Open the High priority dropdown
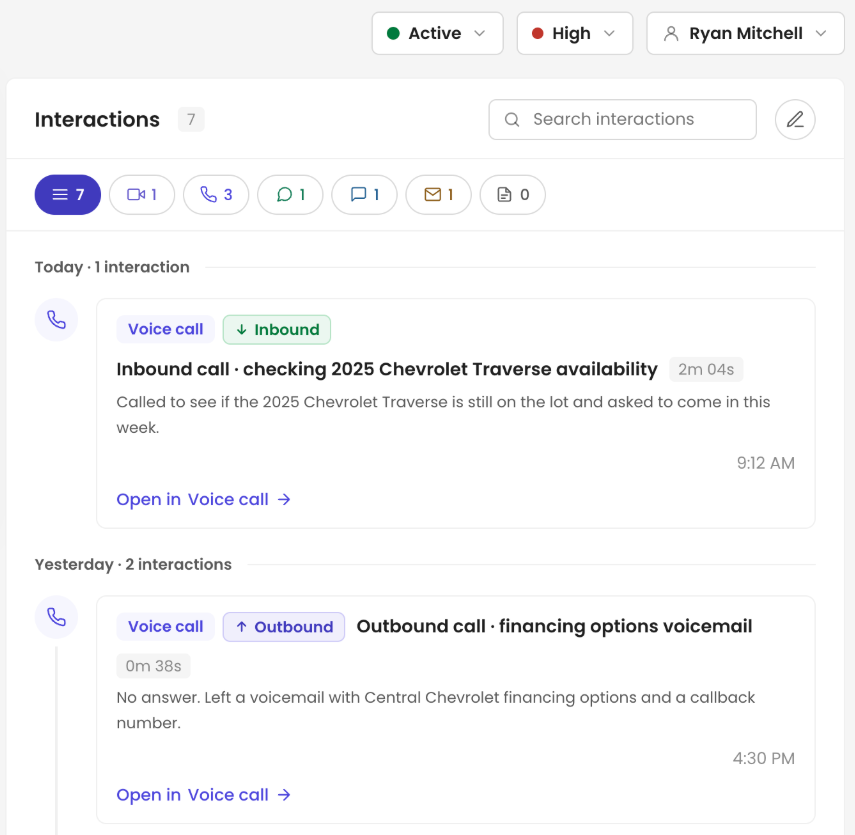This screenshot has height=835, width=855. coord(575,33)
